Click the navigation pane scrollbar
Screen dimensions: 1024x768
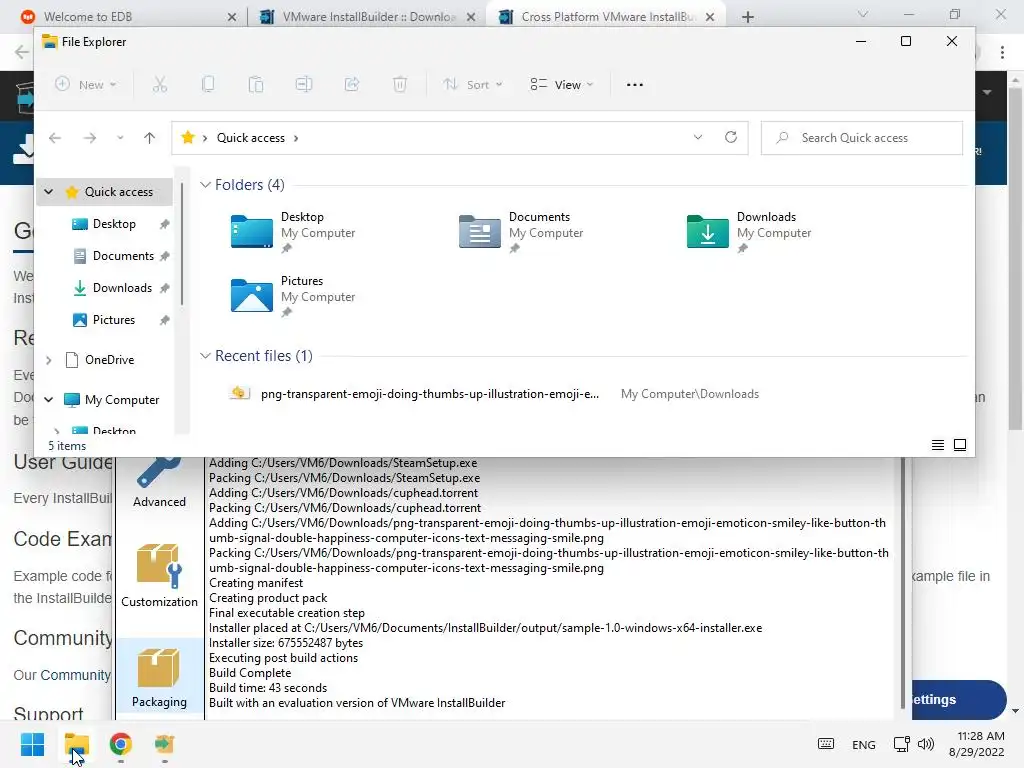182,244
